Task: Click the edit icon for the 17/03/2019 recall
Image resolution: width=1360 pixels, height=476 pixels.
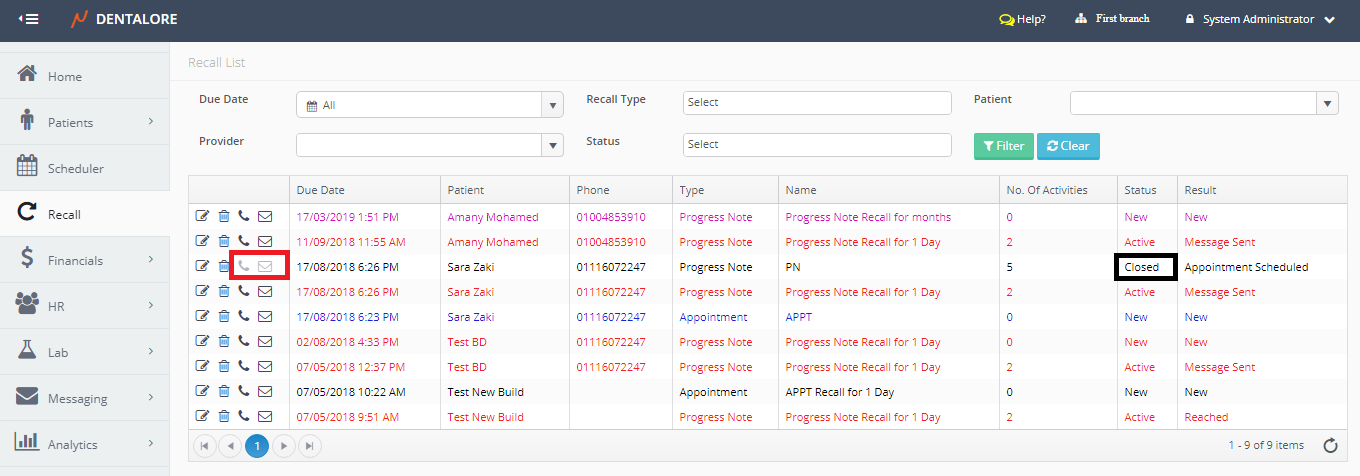Action: (x=203, y=217)
